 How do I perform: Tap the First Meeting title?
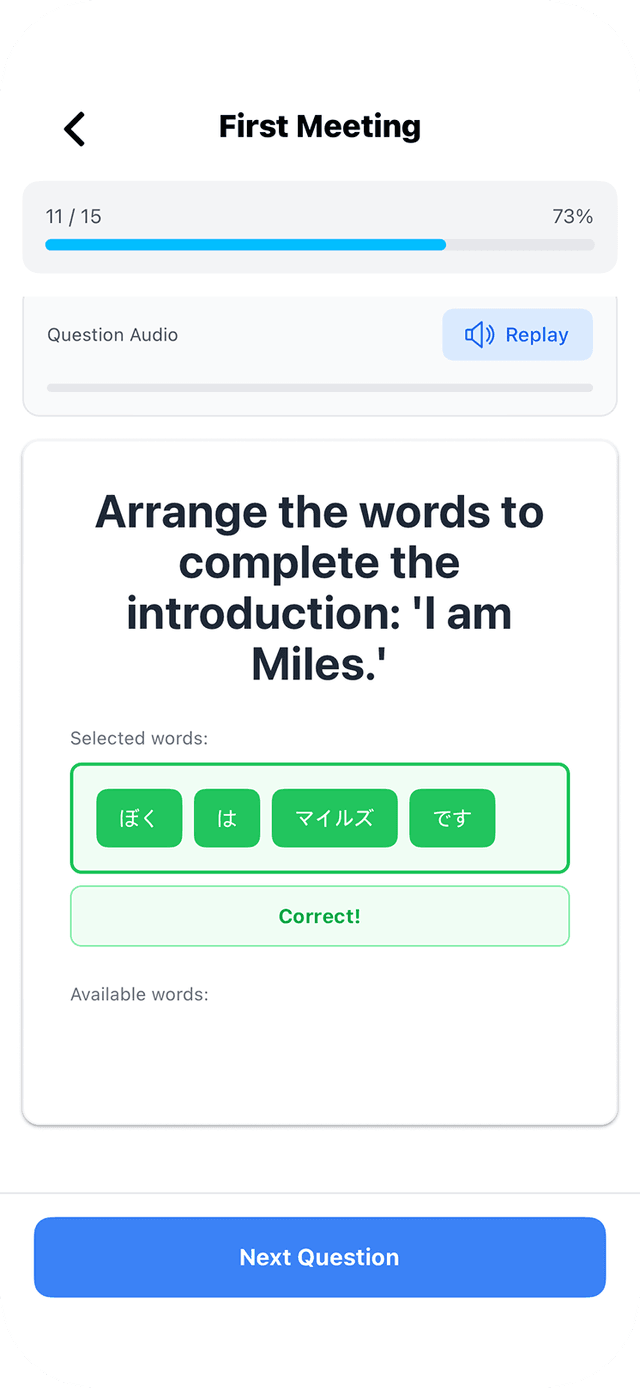[320, 127]
